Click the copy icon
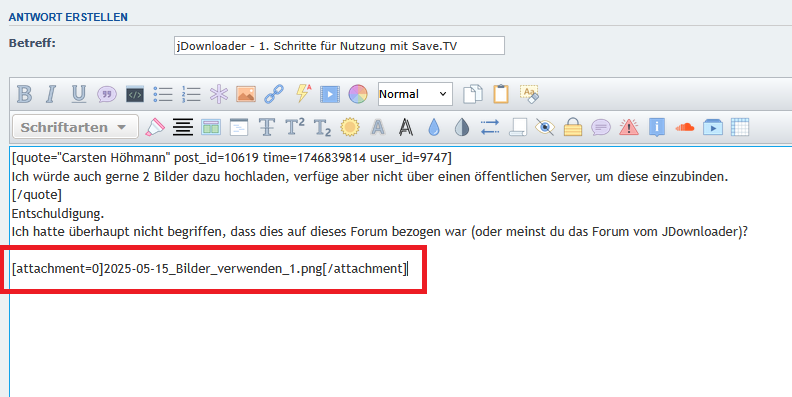792x397 pixels. tap(473, 94)
